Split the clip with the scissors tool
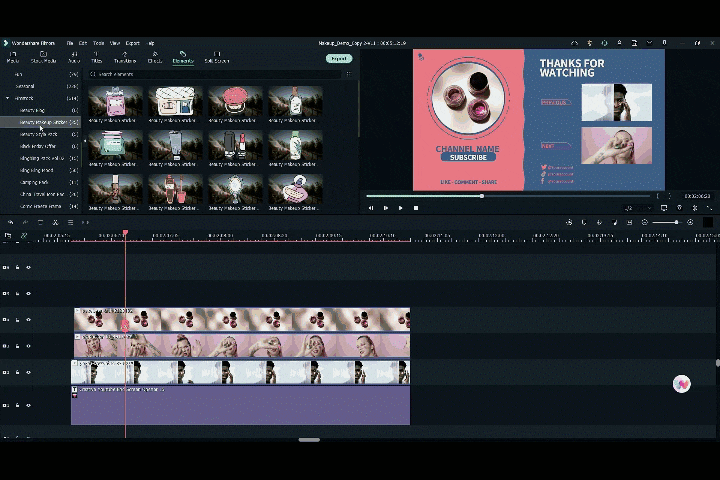This screenshot has width=720, height=480. (55, 222)
